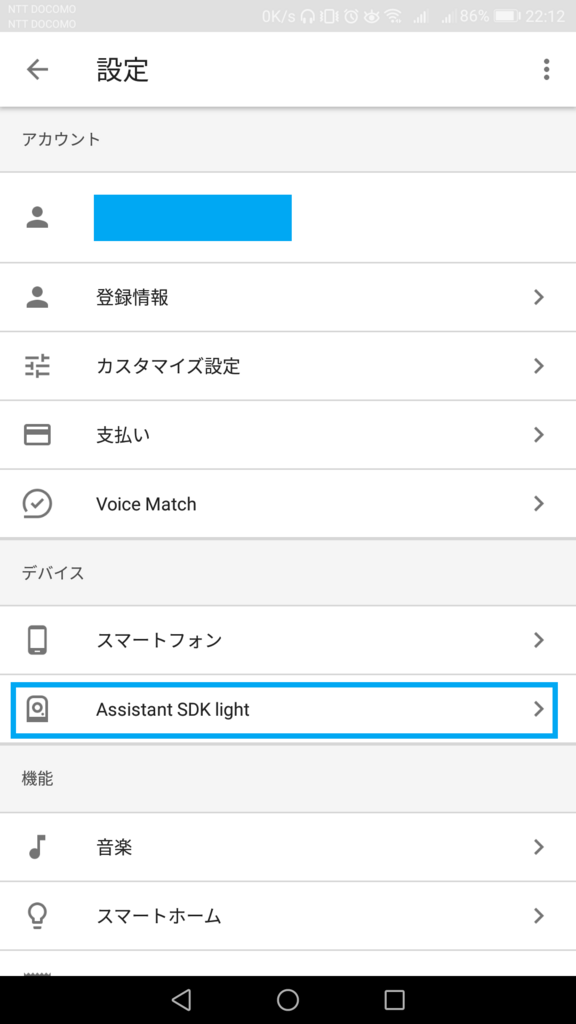Select the カスタマイズ設定 sliders icon
This screenshot has height=1024, width=576.
(40, 366)
